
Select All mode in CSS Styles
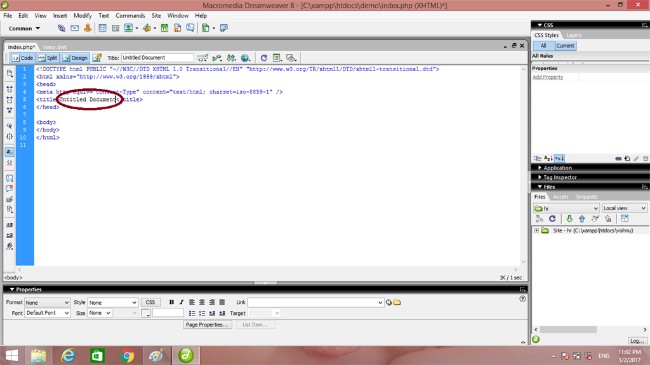click(x=543, y=46)
